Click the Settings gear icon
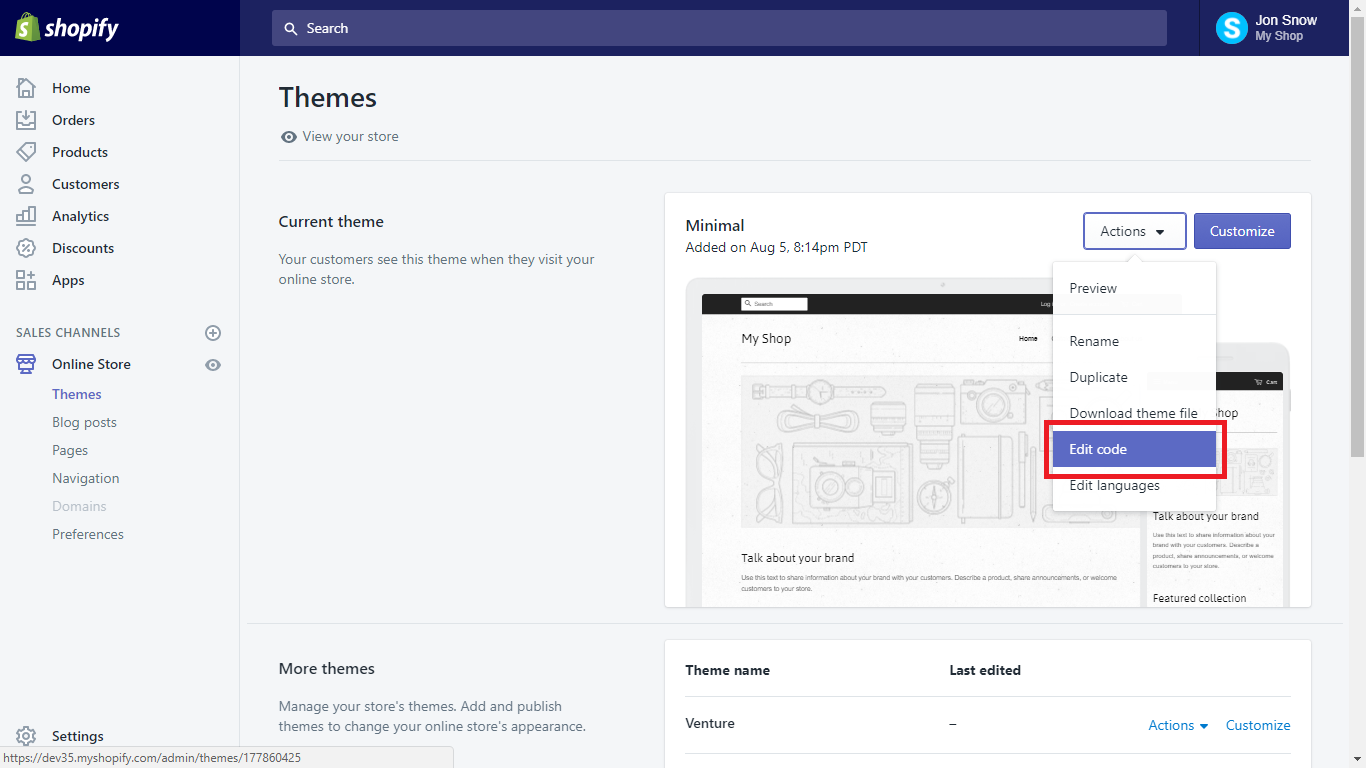Screen dimensions: 1366x768 point(26,736)
